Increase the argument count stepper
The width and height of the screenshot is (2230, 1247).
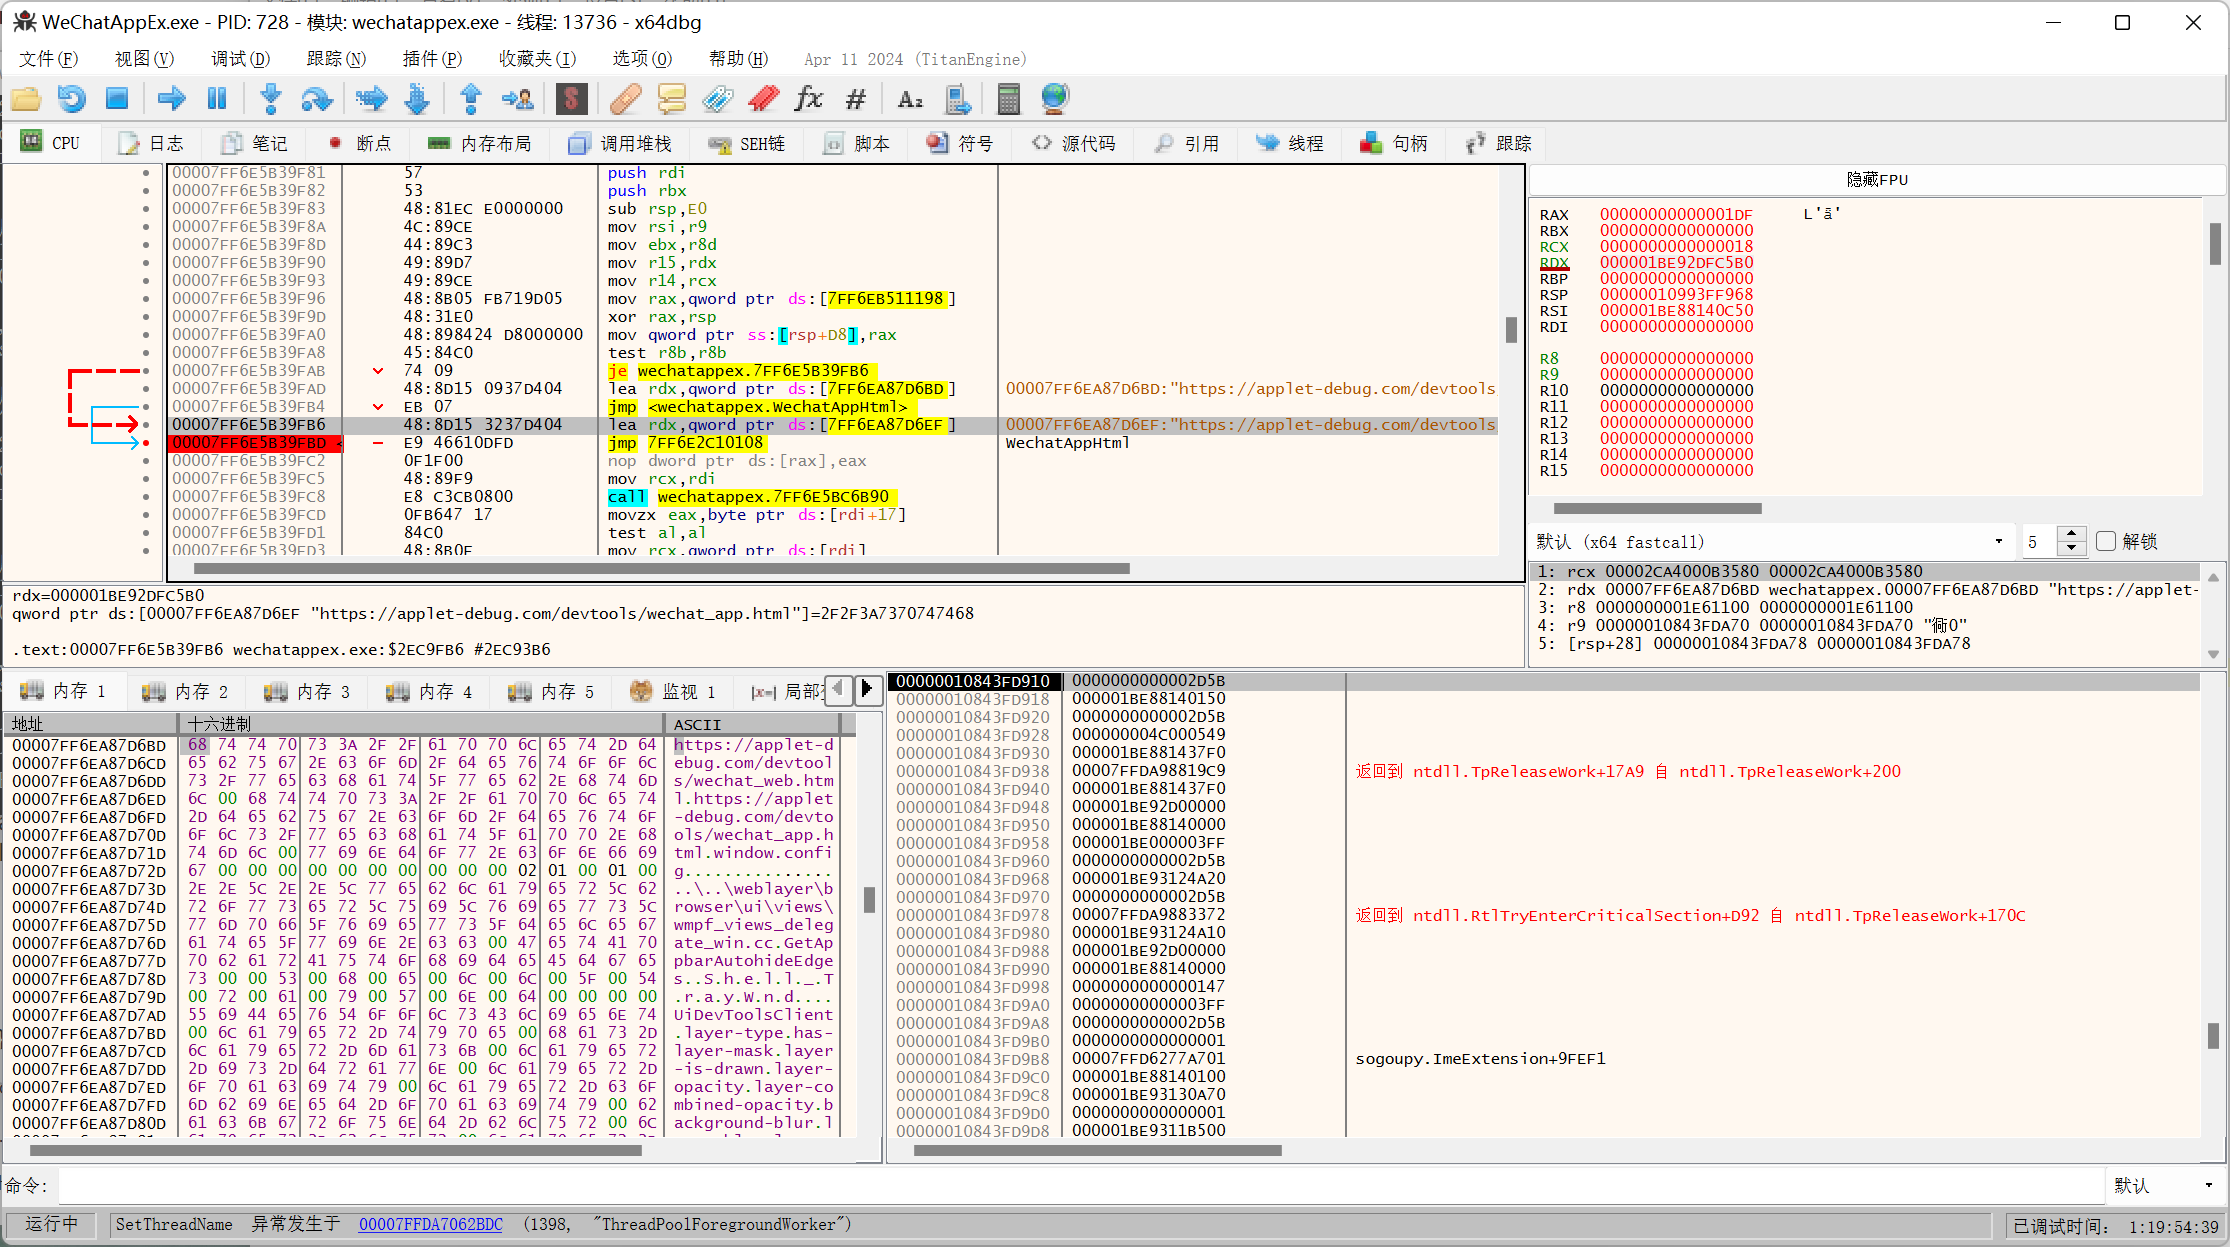[2072, 534]
